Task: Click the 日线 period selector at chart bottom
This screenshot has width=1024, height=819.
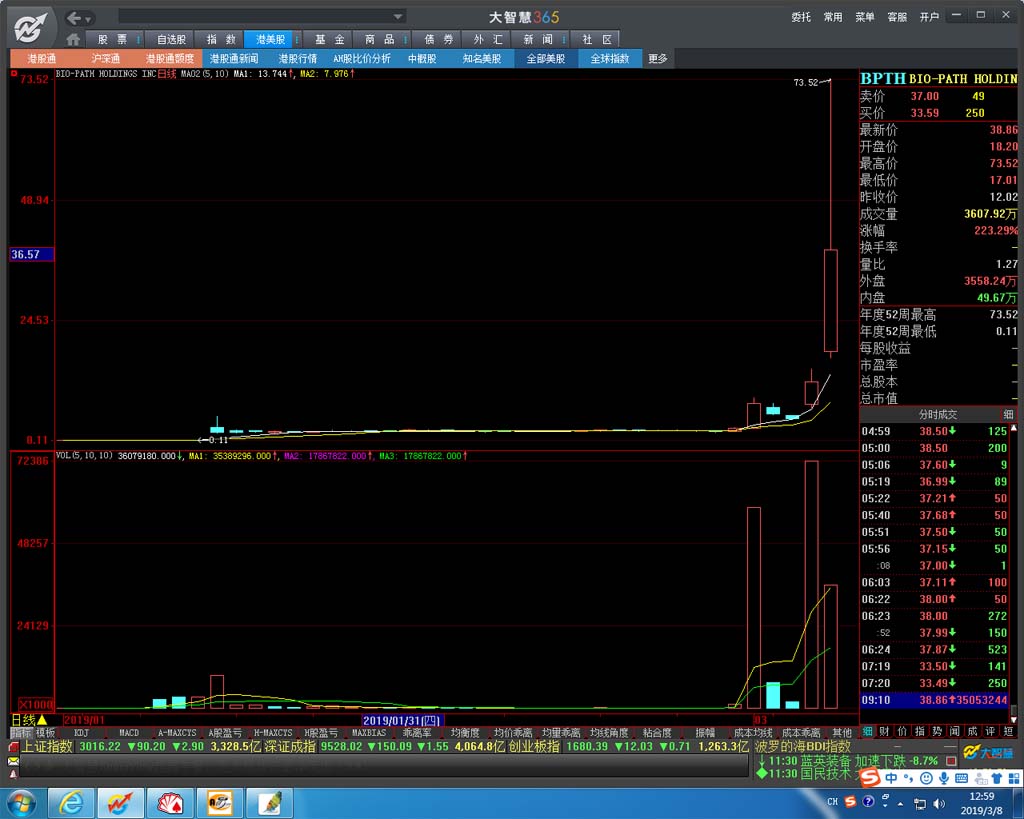Action: point(29,720)
